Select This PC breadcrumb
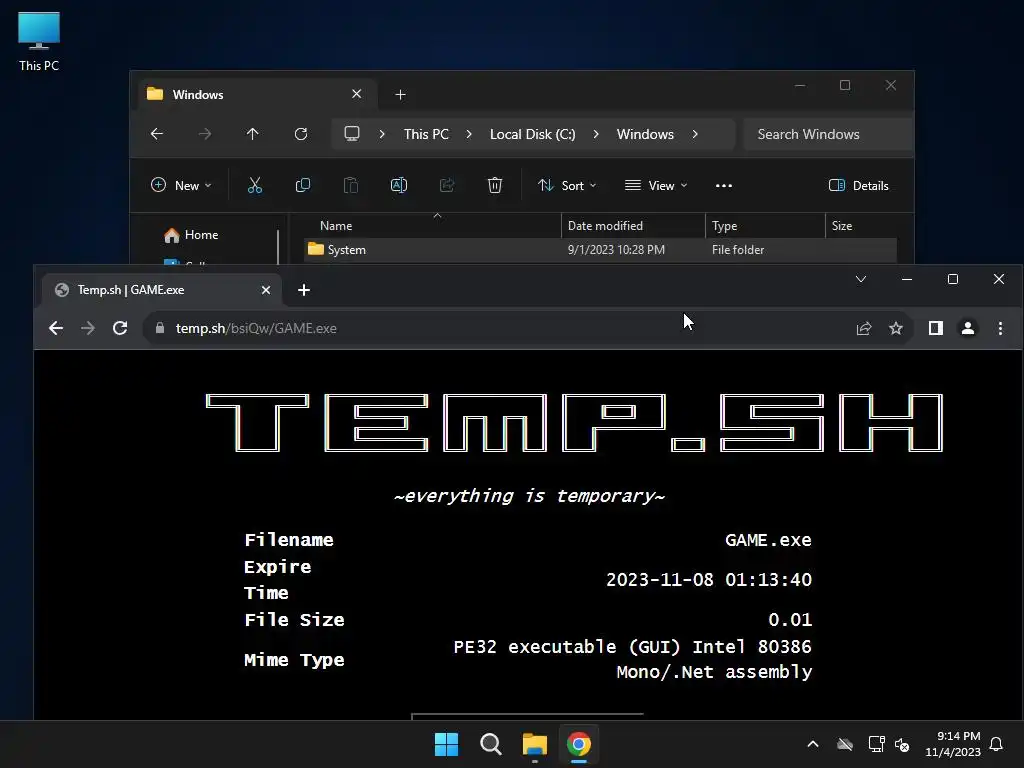Screen dimensions: 1024x768 [x=426, y=134]
